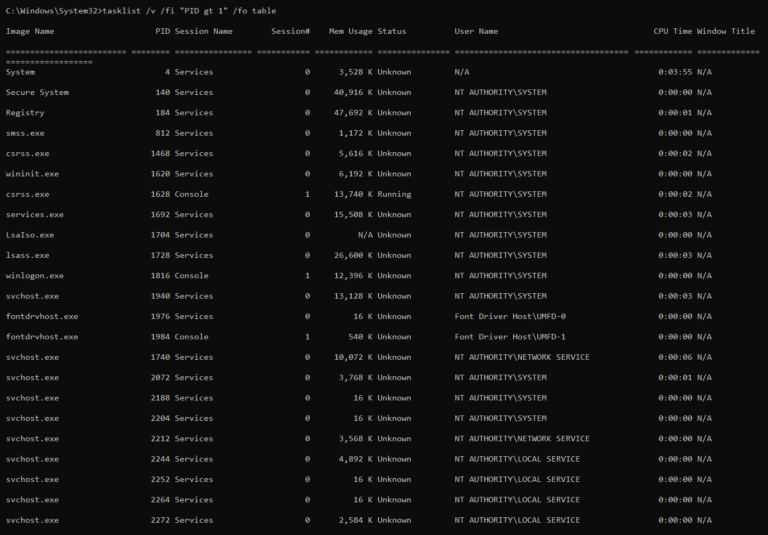This screenshot has width=768, height=535.
Task: Click the Font Driver Host\UMFD-0 user name
Action: 509,316
